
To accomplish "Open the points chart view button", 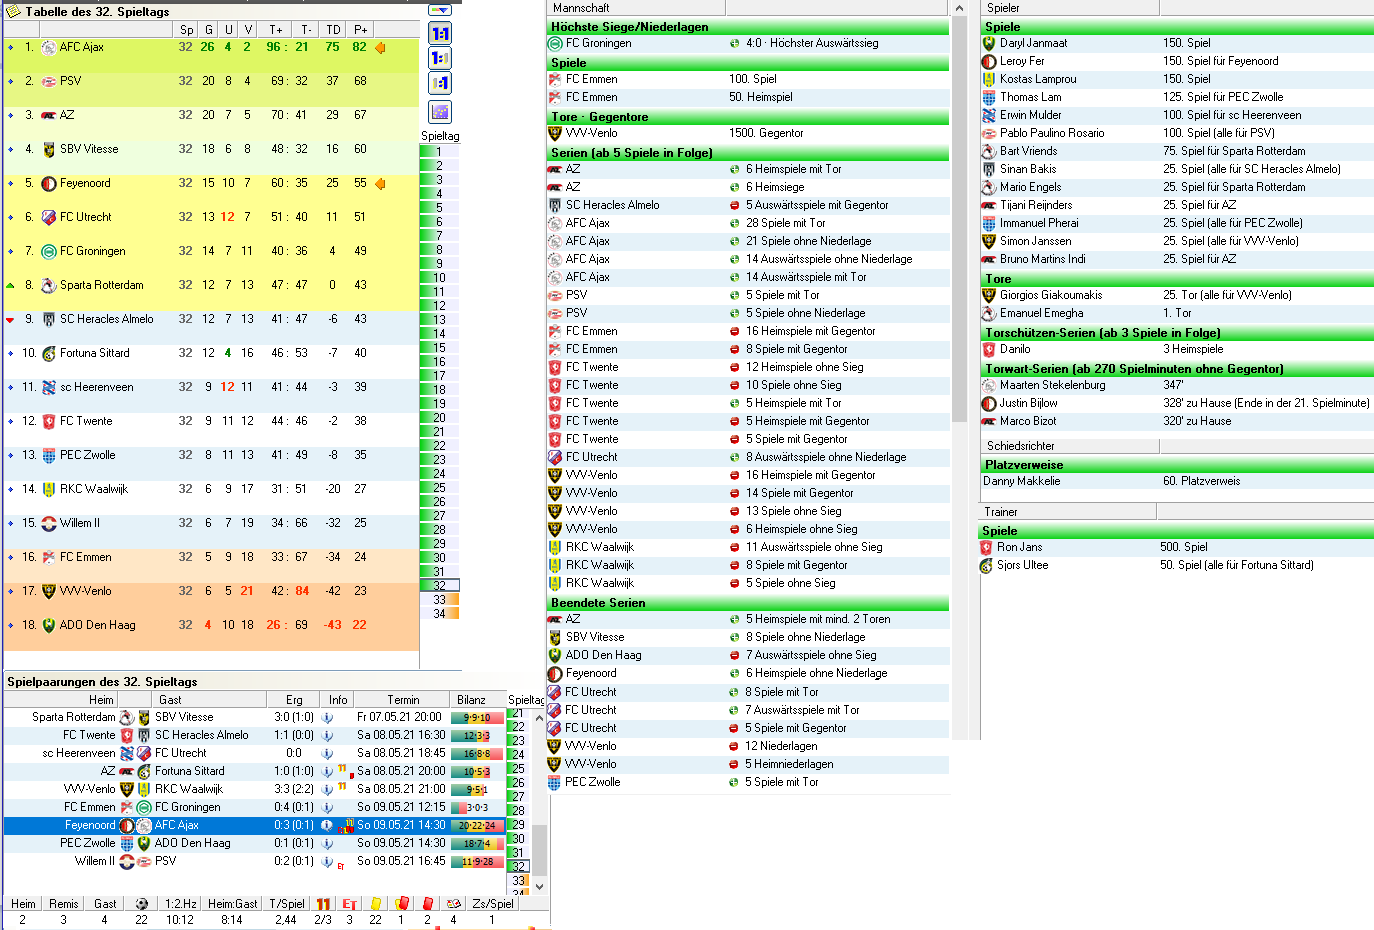I will tap(440, 112).
